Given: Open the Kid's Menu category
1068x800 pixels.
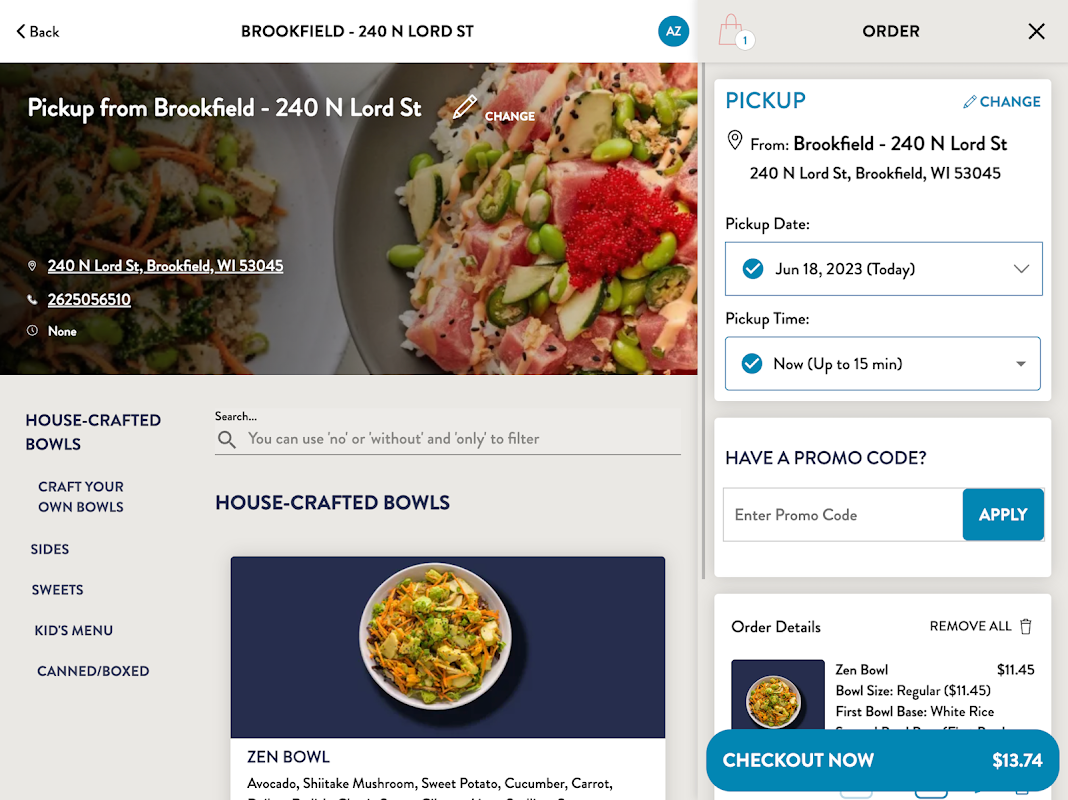Looking at the screenshot, I should tap(74, 630).
